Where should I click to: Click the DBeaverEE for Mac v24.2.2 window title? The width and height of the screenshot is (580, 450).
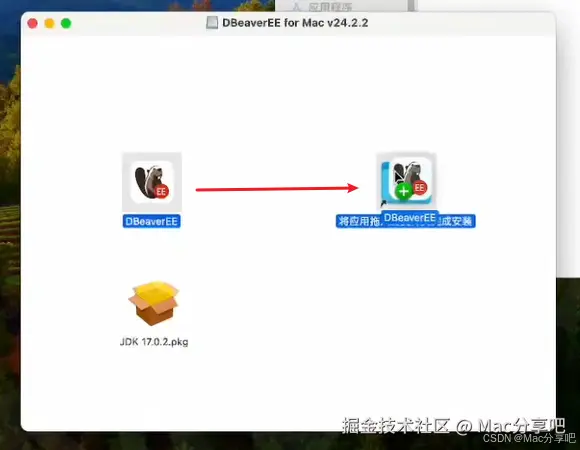click(295, 23)
